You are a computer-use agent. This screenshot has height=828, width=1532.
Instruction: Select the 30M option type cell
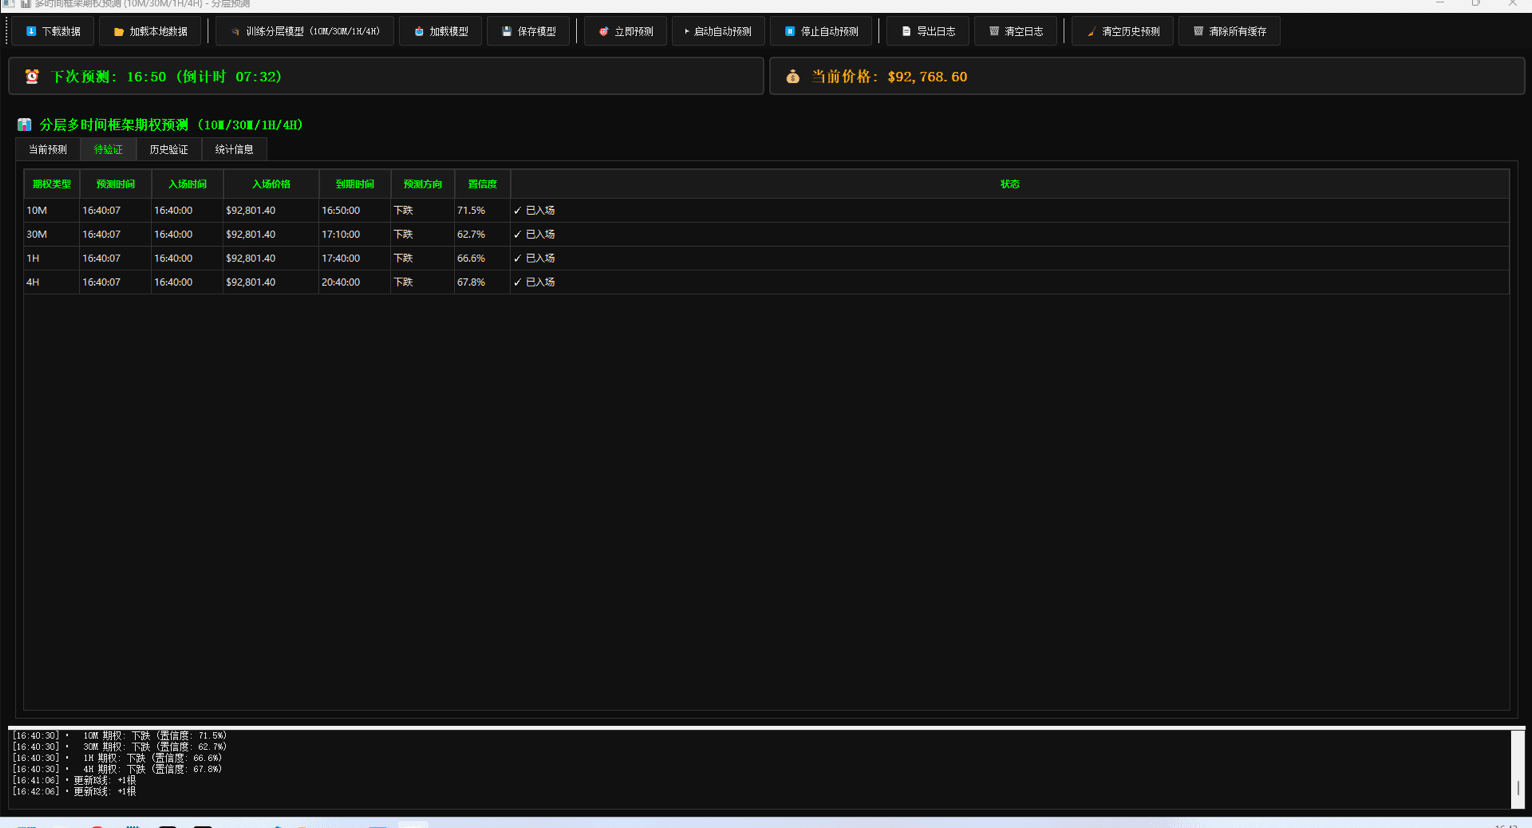(52, 234)
